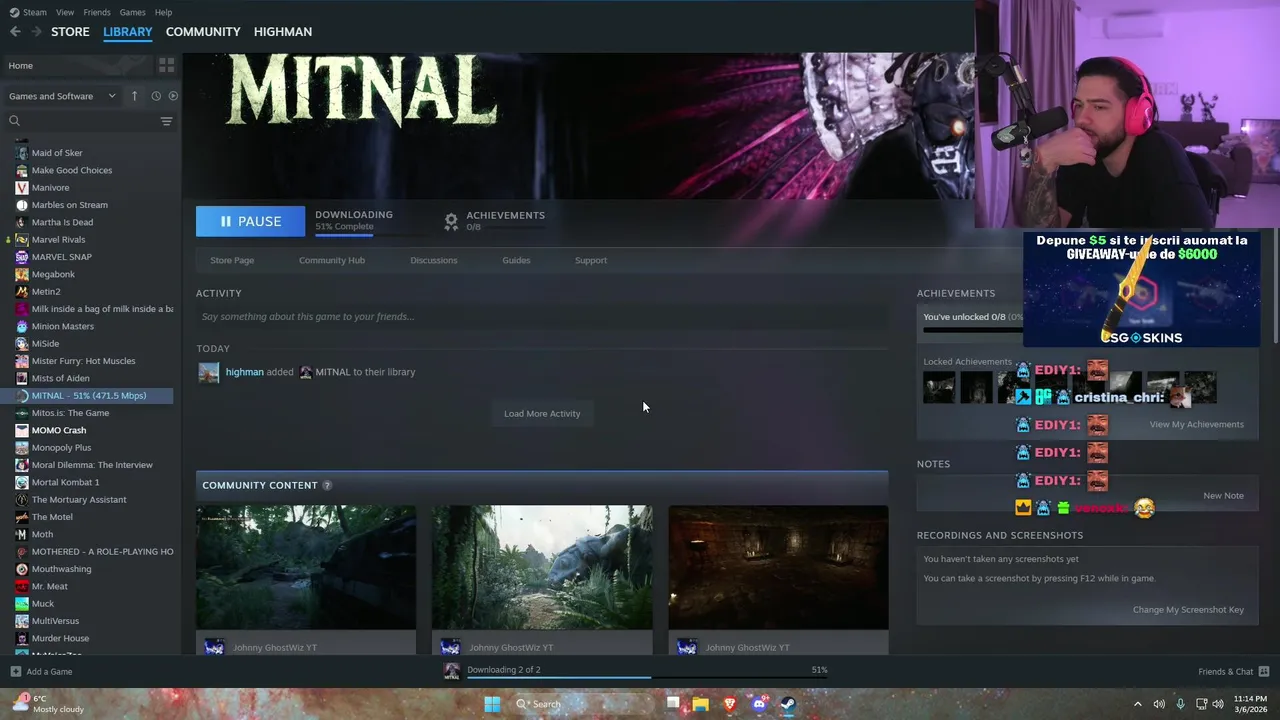
Task: Click Change My Screenshot Key
Action: coord(1188,610)
